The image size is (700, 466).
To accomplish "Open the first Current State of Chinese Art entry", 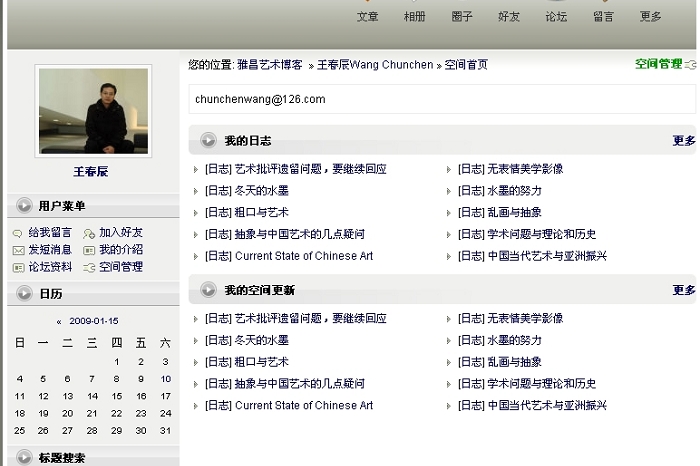I will coord(303,256).
